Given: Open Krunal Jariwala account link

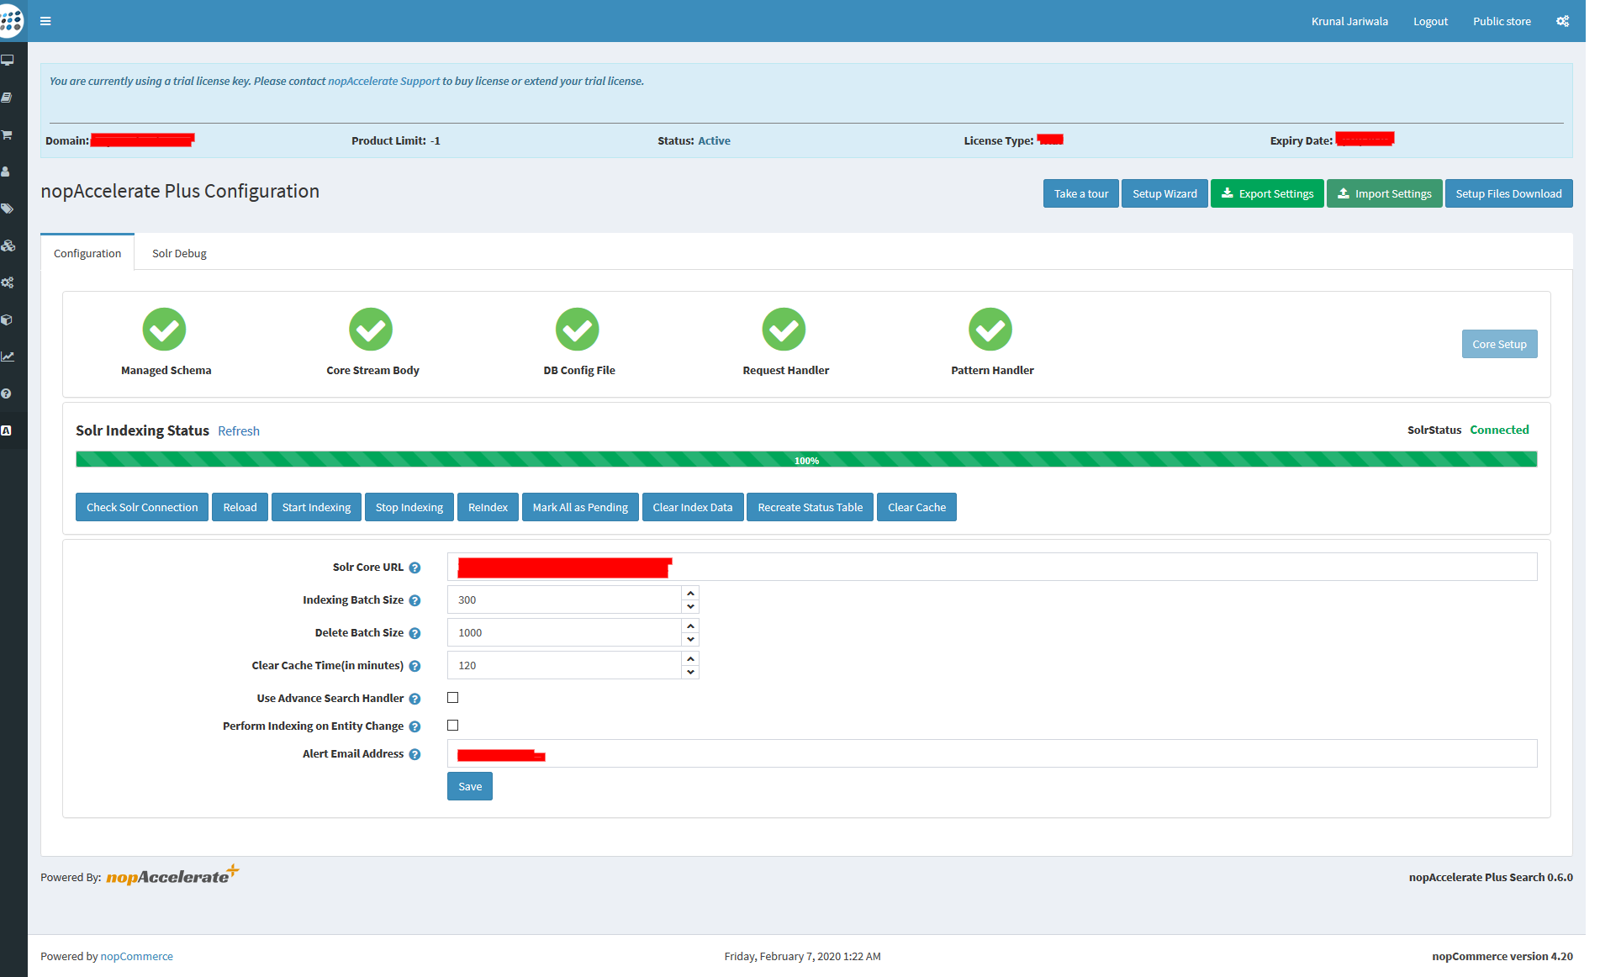Looking at the screenshot, I should pyautogui.click(x=1349, y=21).
